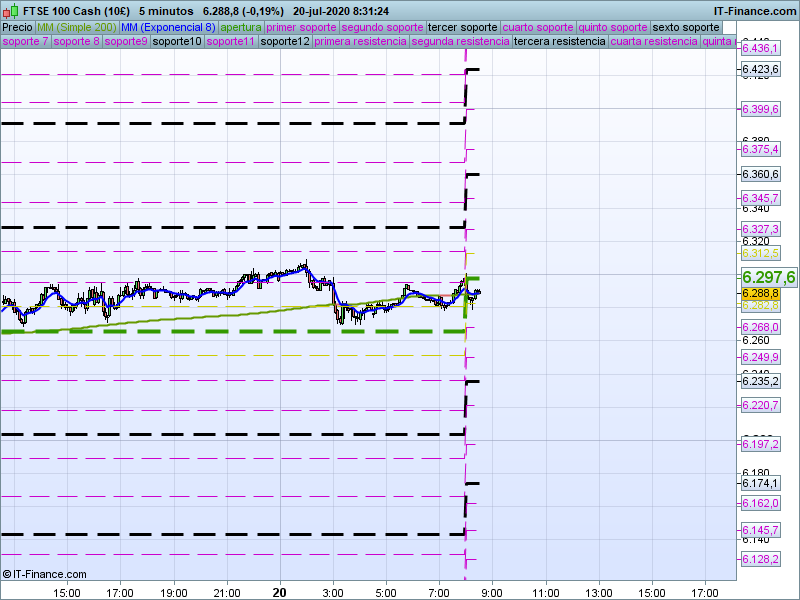Select the sexto soporte indicator label
This screenshot has width=800, height=600.
click(x=685, y=27)
